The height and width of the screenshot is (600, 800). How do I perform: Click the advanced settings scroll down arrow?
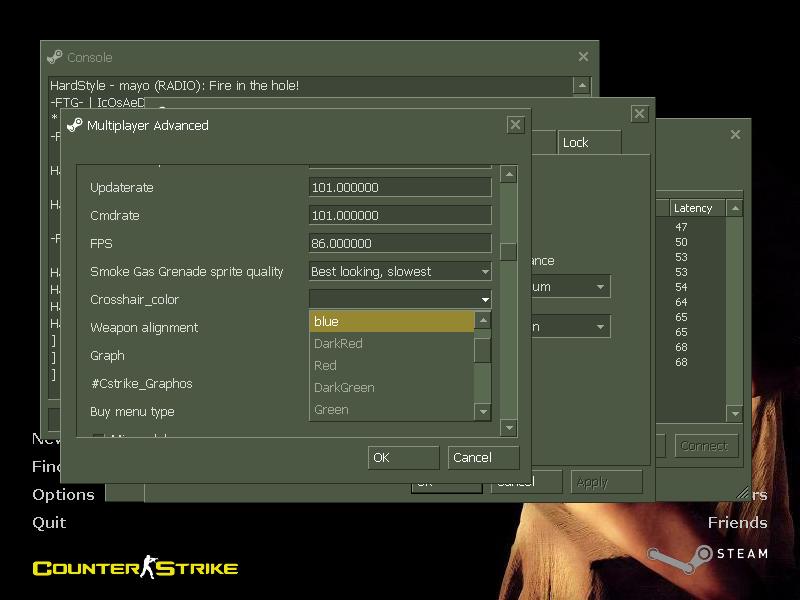click(509, 428)
